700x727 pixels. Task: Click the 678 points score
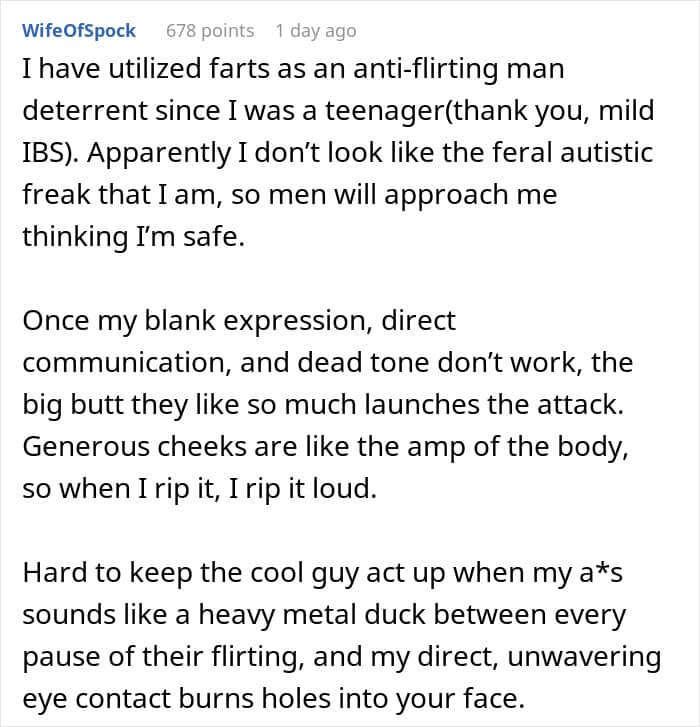coord(210,31)
